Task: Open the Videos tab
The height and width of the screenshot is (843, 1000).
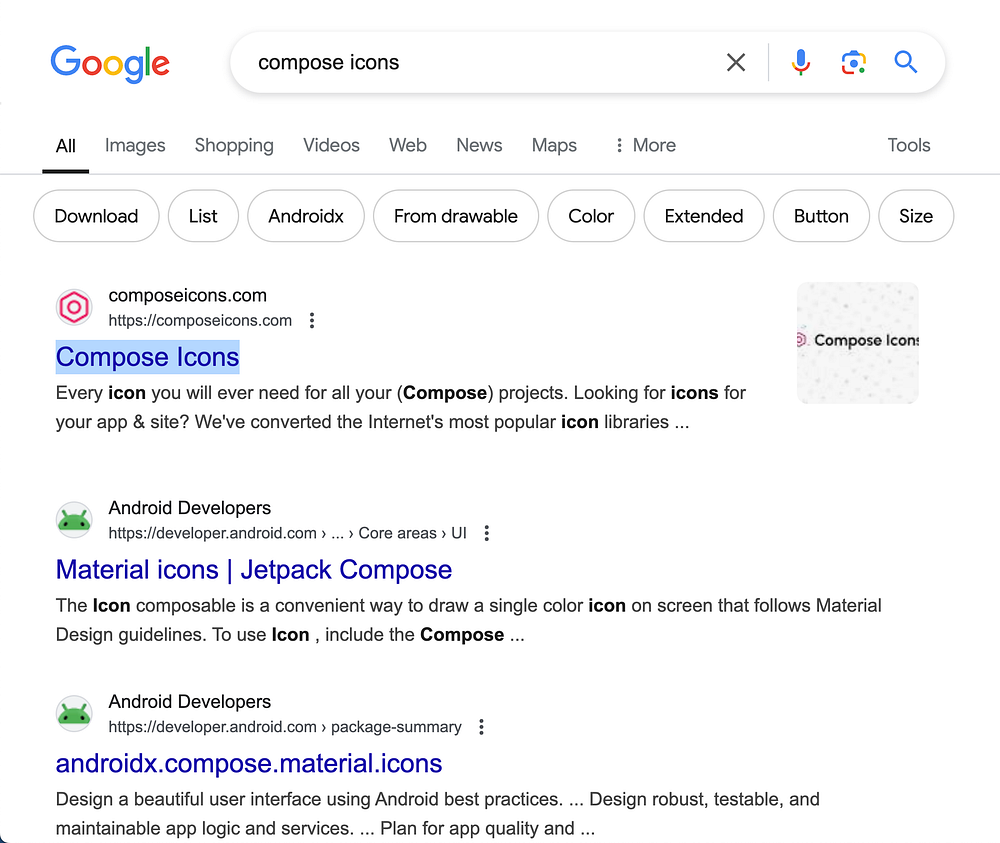Action: point(331,145)
